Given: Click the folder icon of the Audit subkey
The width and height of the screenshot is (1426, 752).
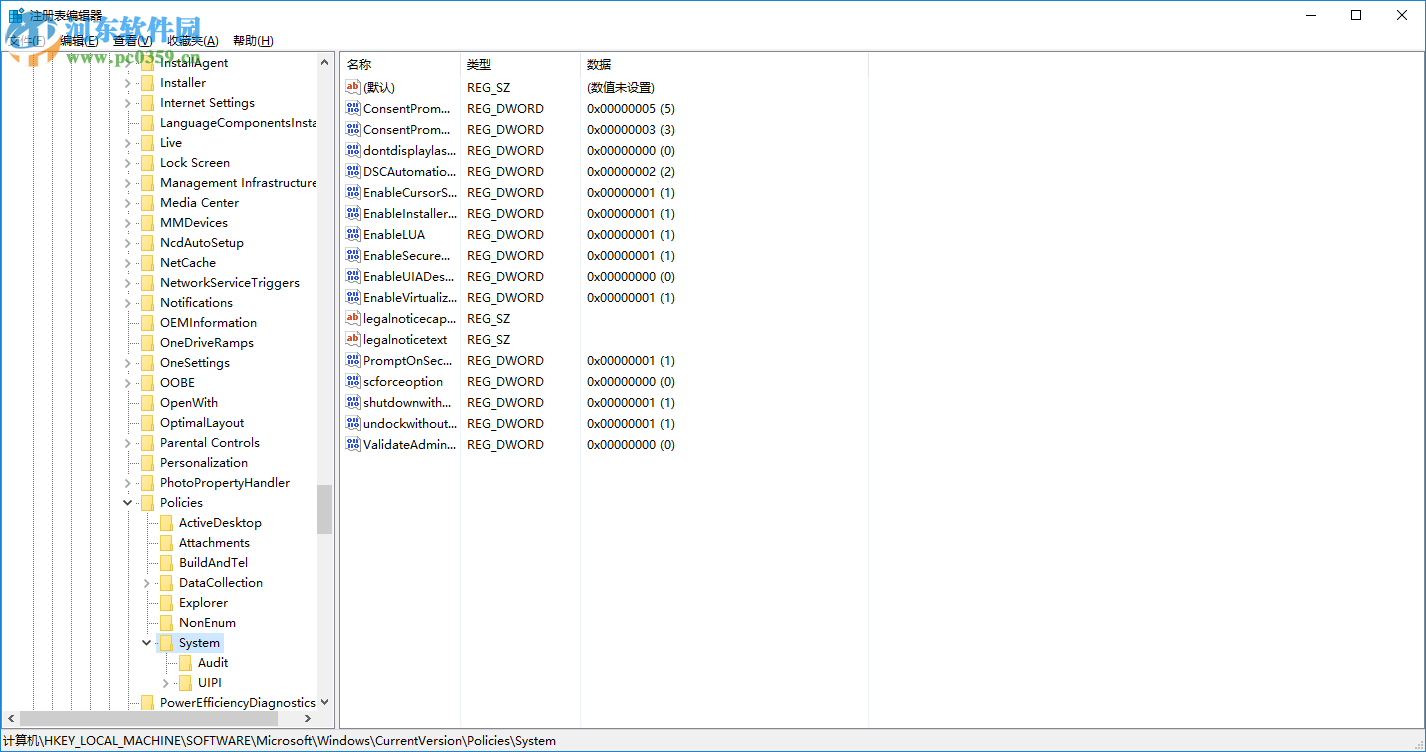Looking at the screenshot, I should pyautogui.click(x=187, y=662).
